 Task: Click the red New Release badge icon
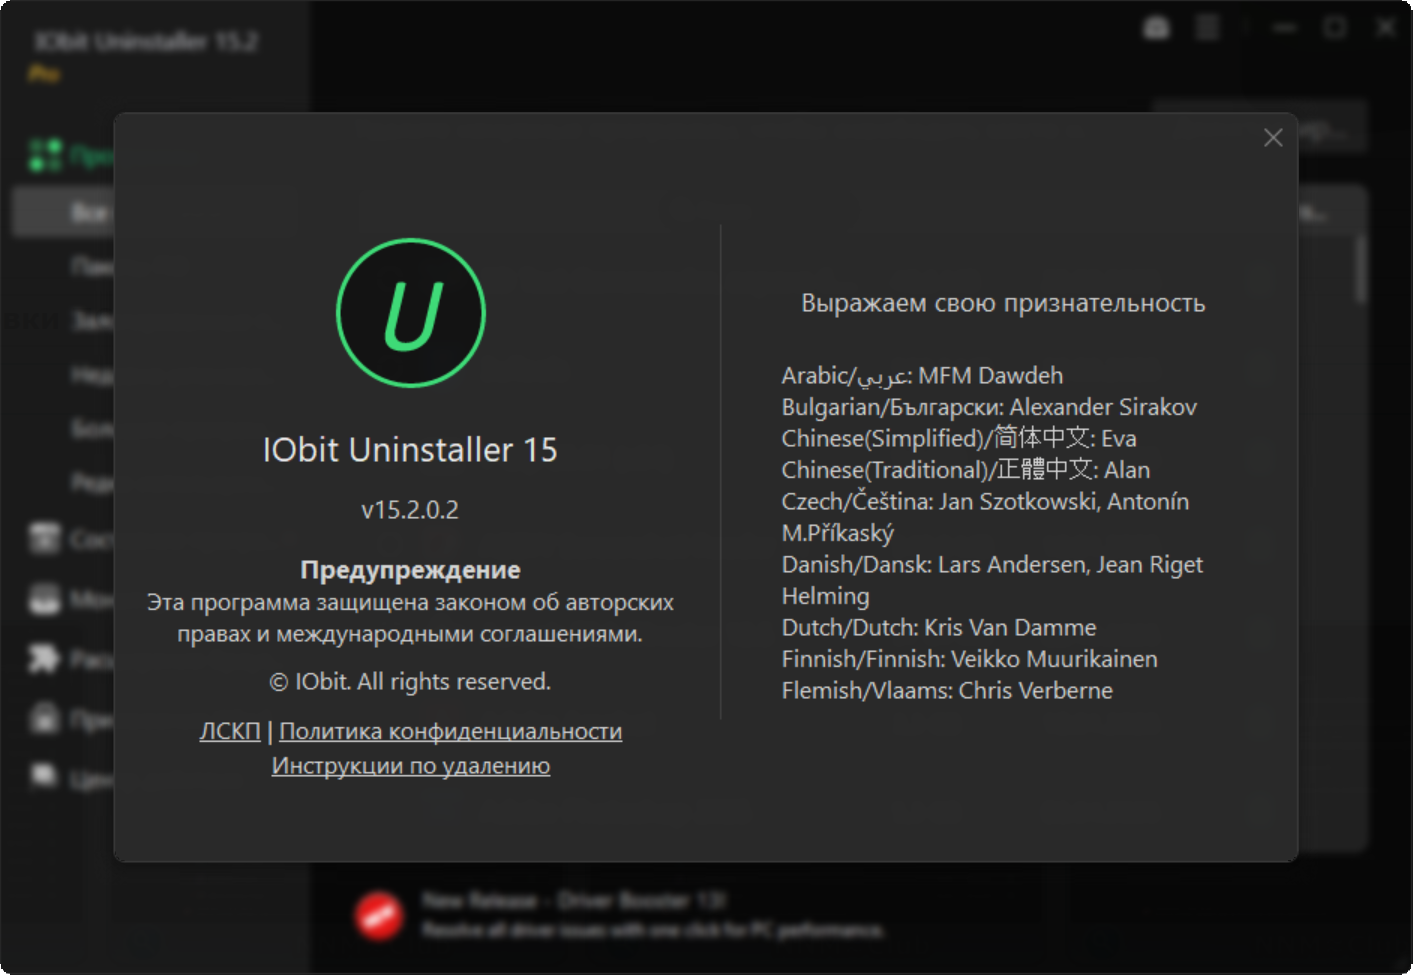(x=380, y=915)
